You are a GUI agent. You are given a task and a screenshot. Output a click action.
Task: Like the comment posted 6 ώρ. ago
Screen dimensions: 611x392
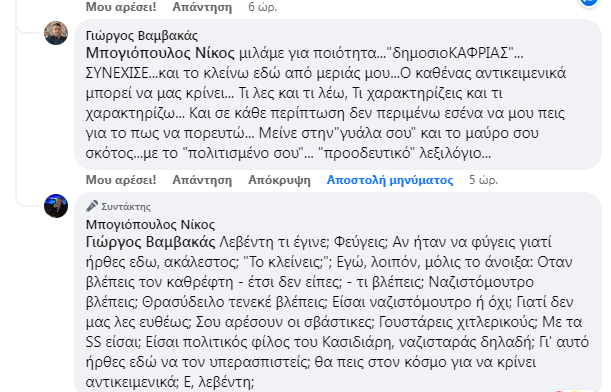click(x=121, y=7)
